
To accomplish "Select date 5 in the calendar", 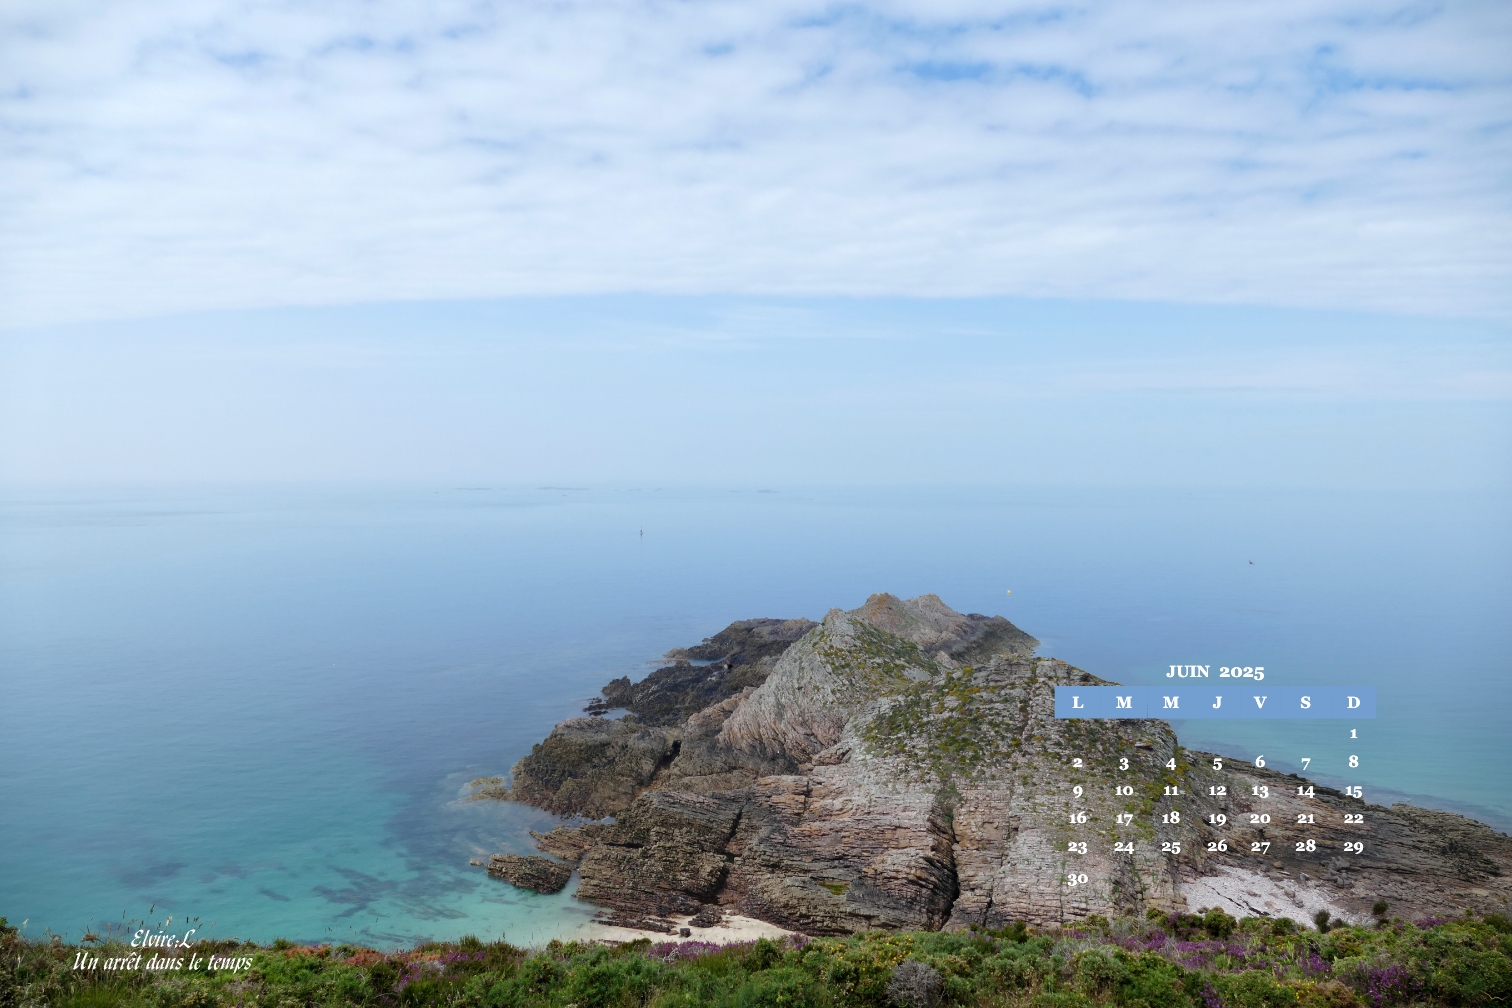I will coord(1217,763).
